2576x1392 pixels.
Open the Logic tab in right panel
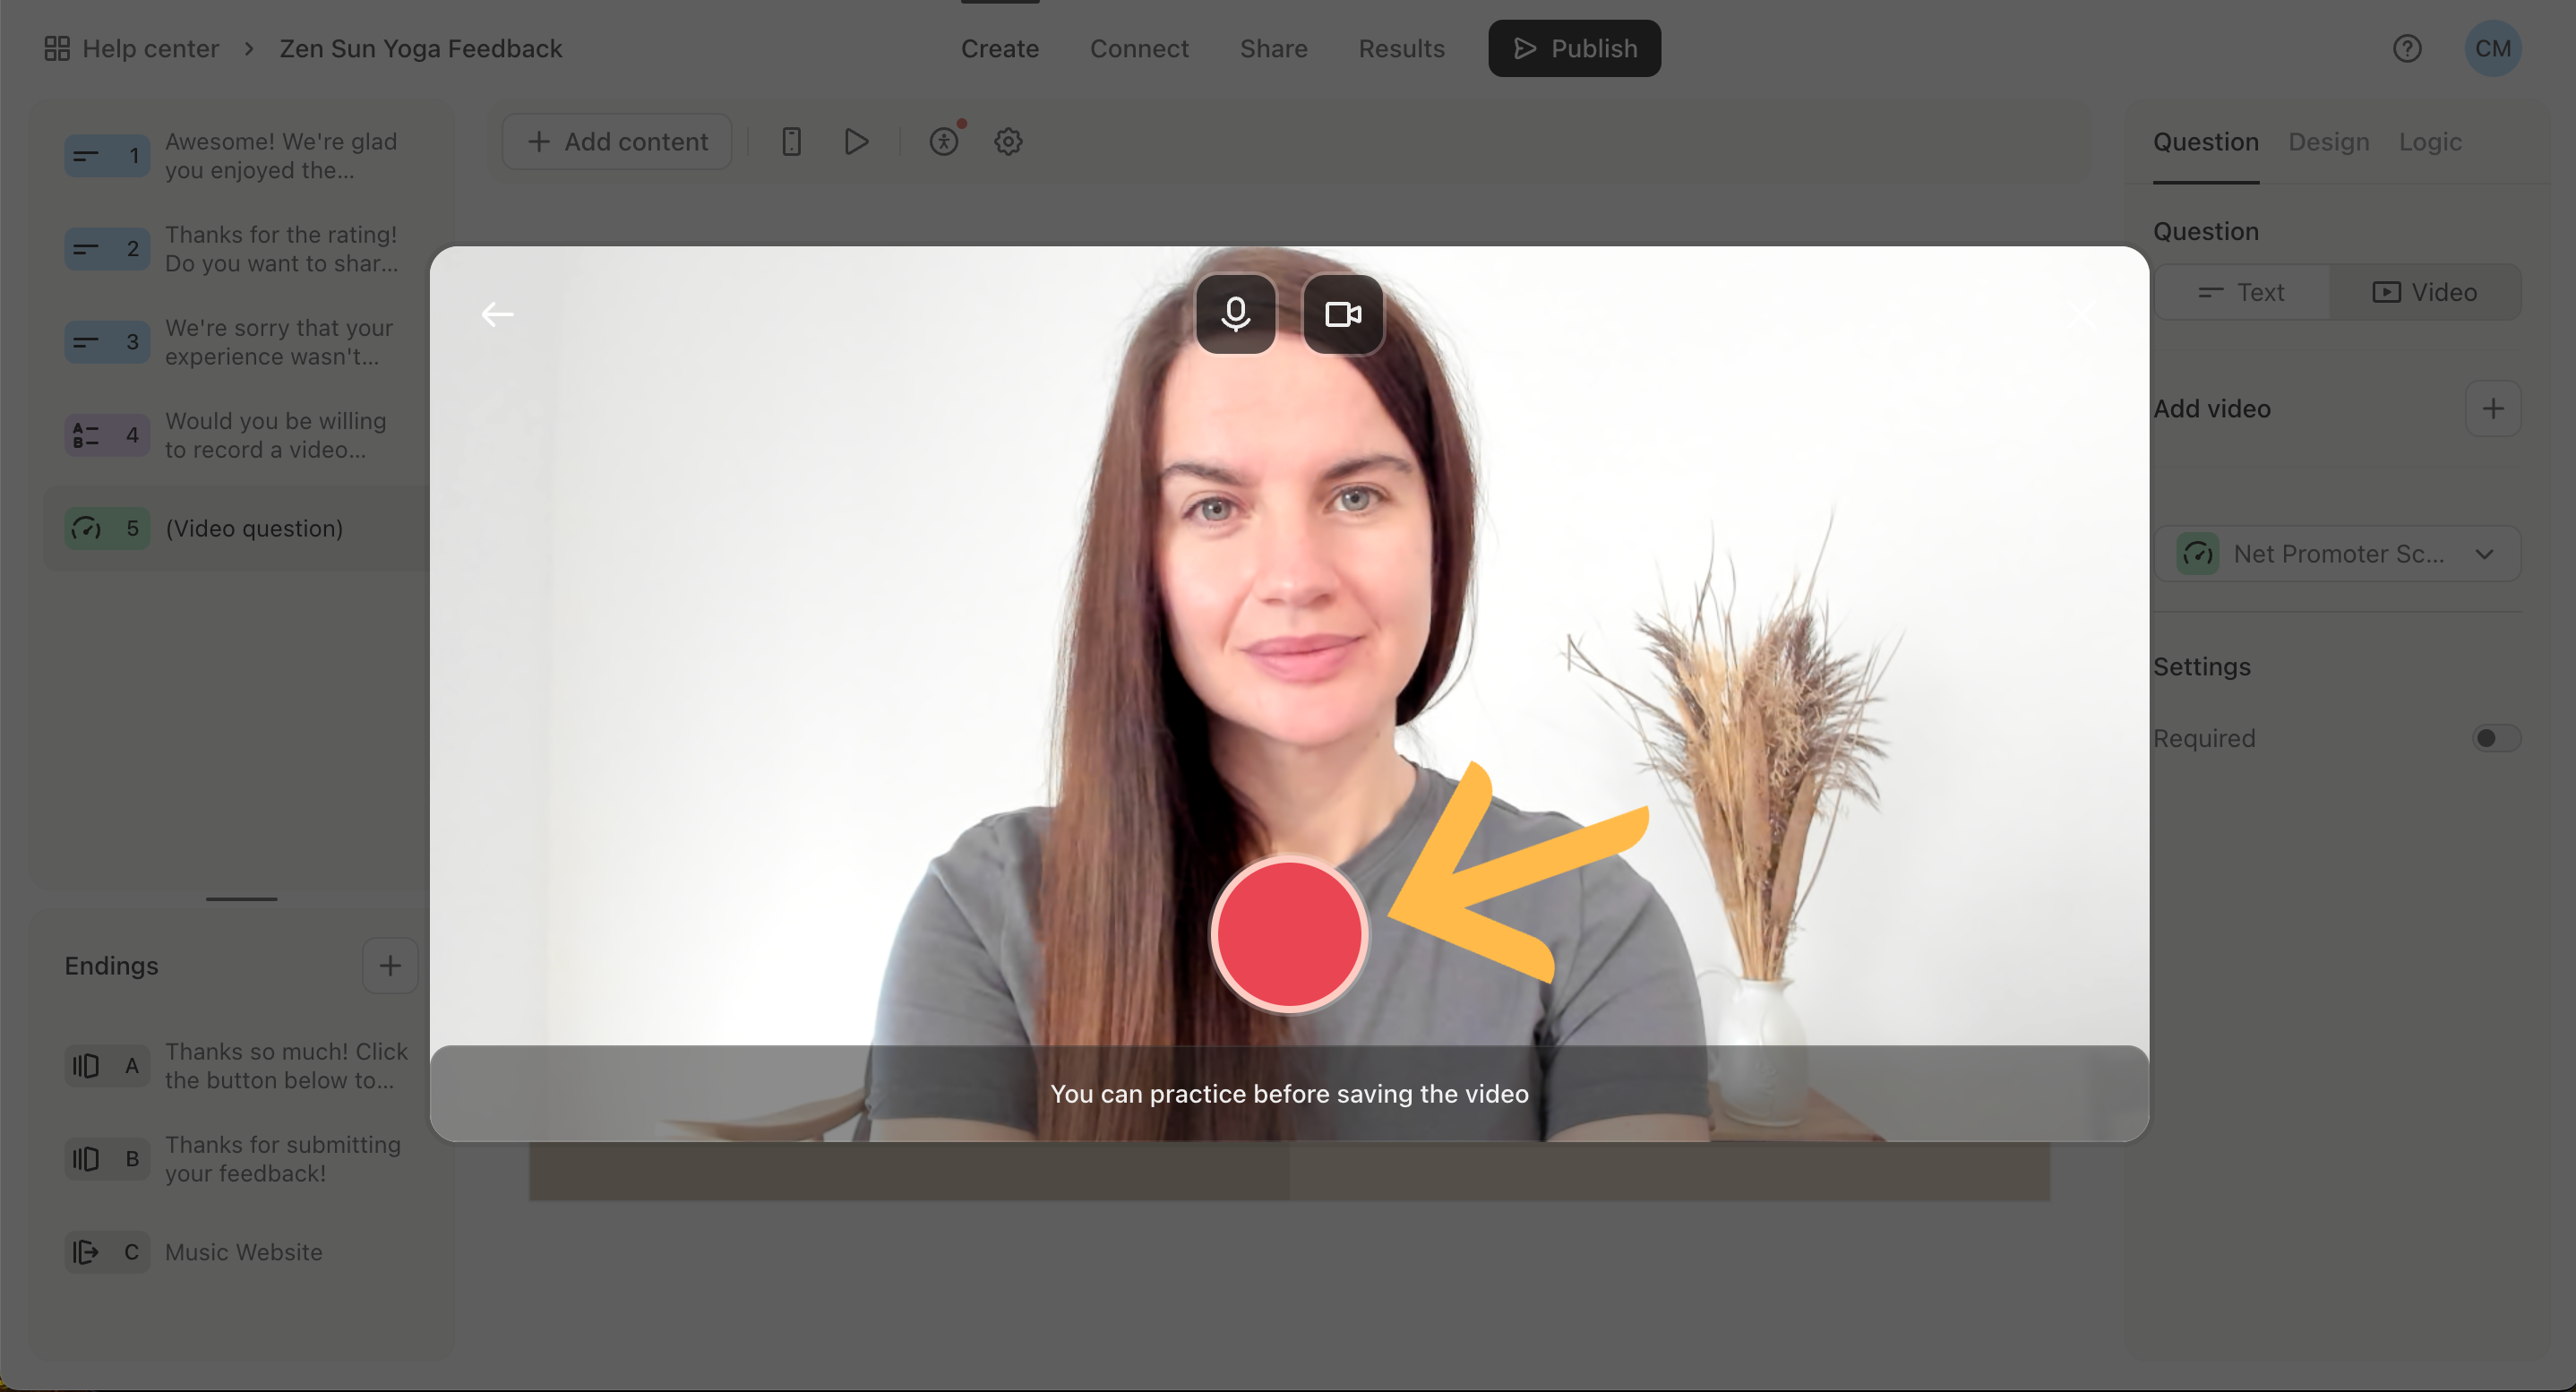[x=2430, y=142]
